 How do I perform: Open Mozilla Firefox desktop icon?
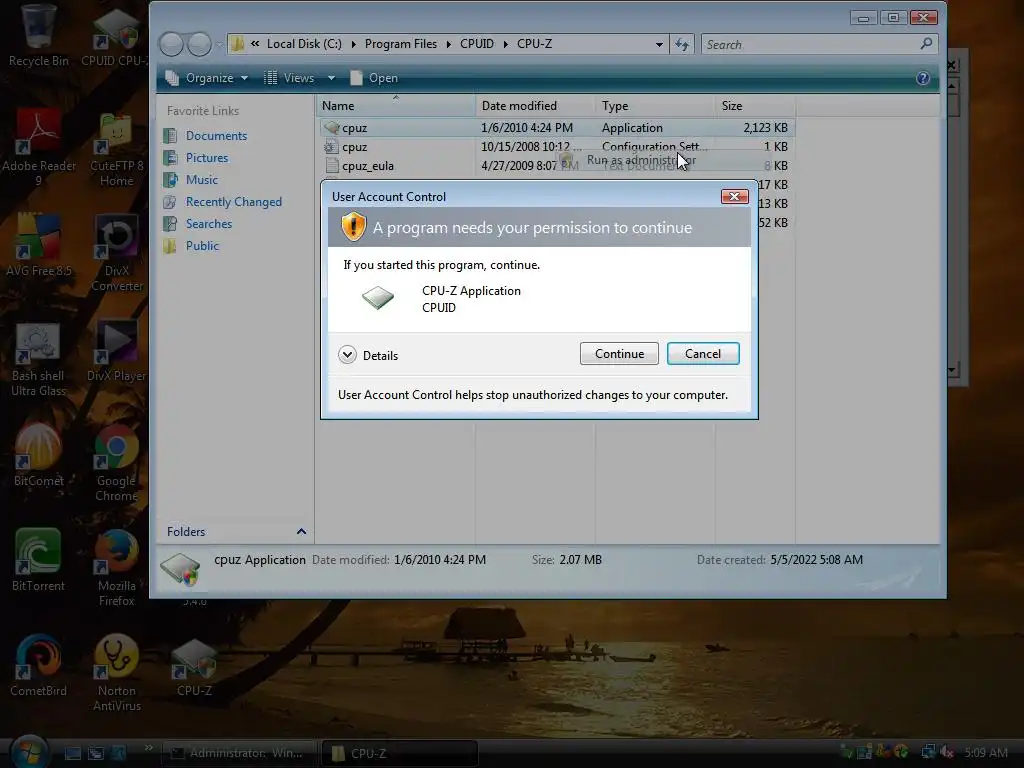tap(116, 568)
